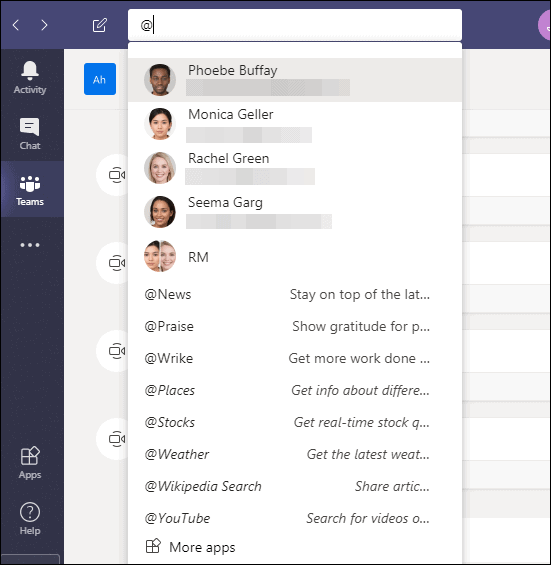551x565 pixels.
Task: Click the @ search command box
Action: (x=295, y=25)
